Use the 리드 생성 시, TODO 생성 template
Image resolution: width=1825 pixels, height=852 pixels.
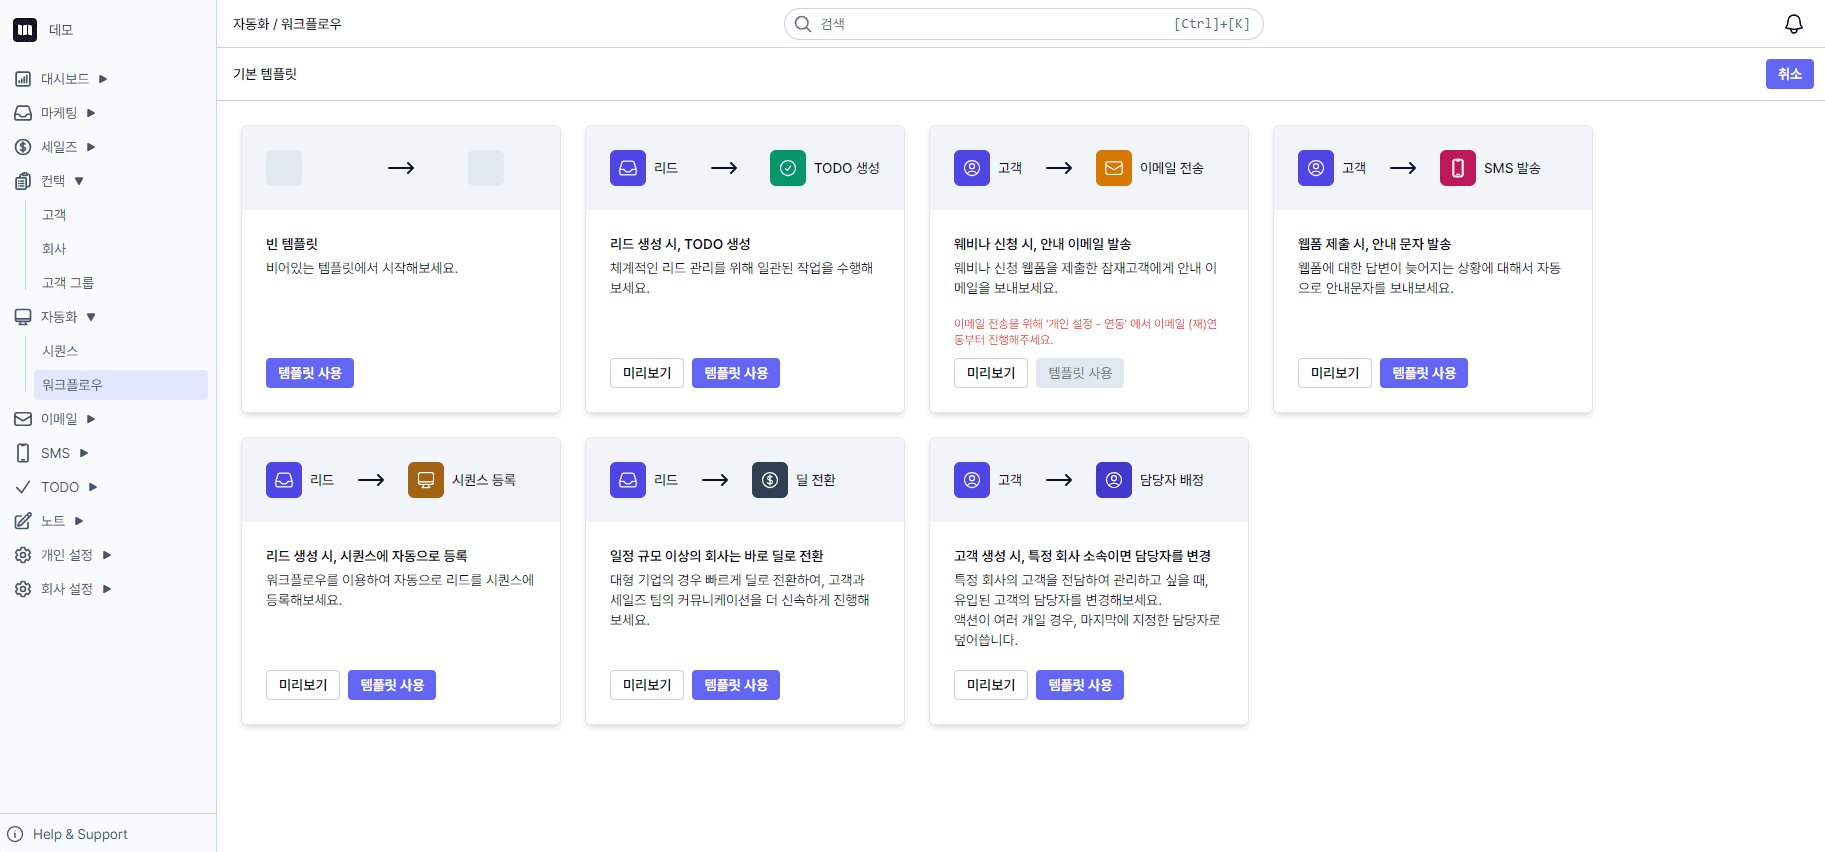736,373
